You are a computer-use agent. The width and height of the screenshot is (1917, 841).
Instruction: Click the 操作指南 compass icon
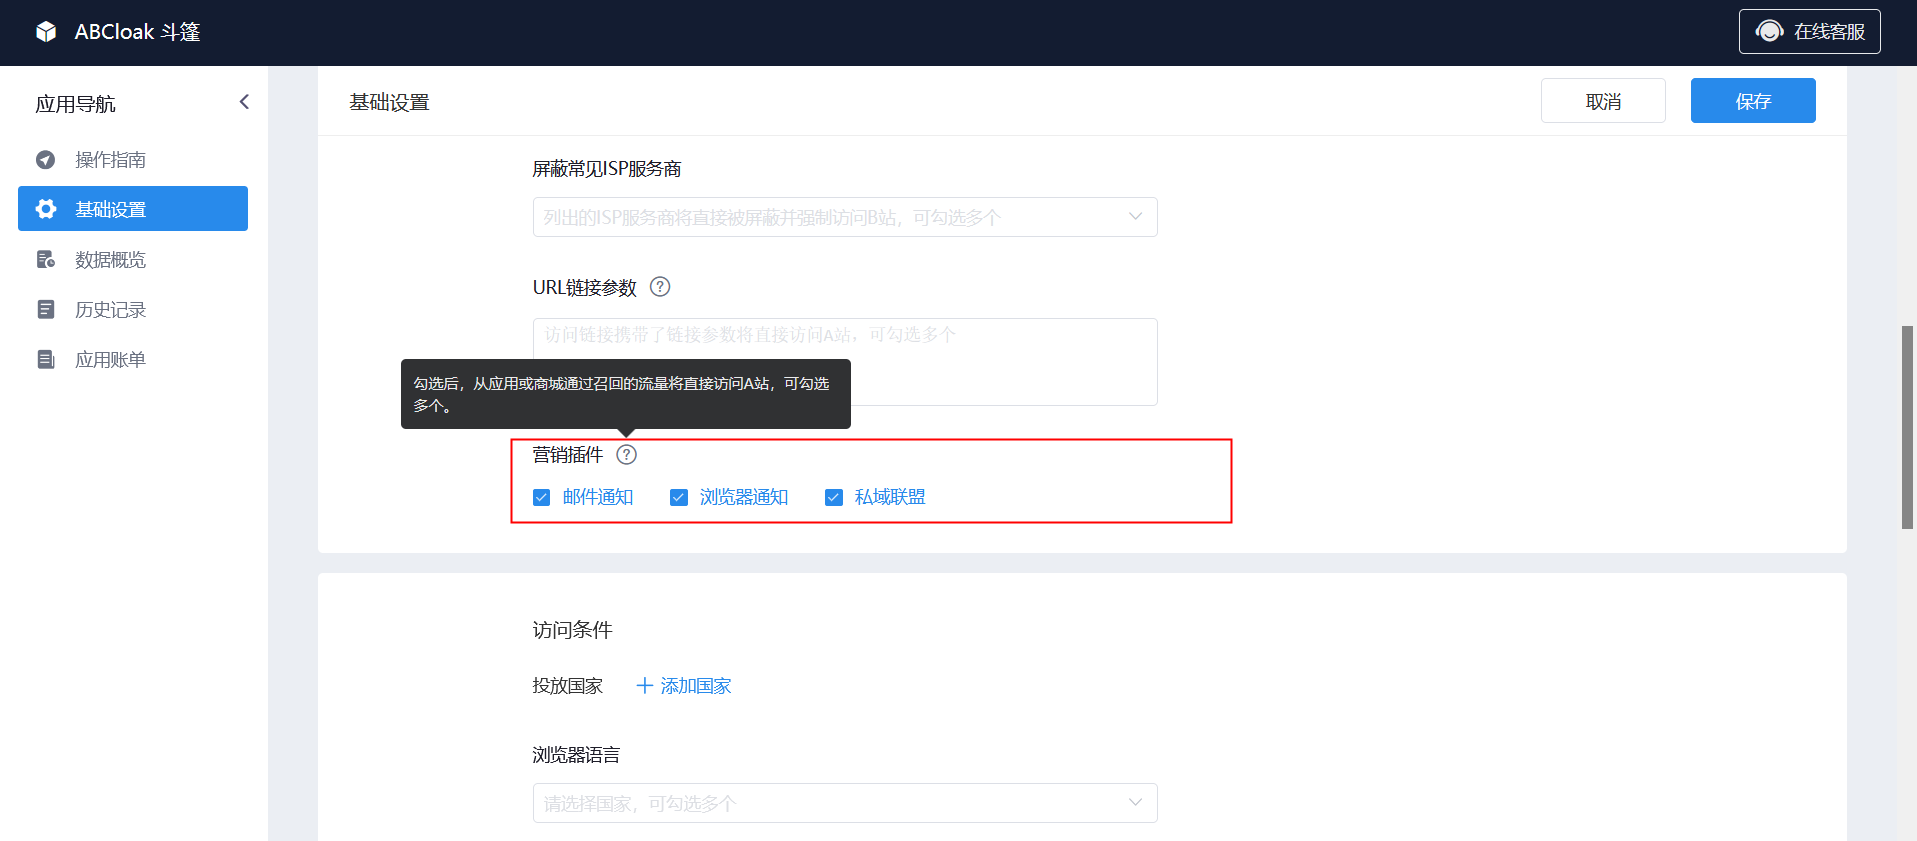click(46, 160)
